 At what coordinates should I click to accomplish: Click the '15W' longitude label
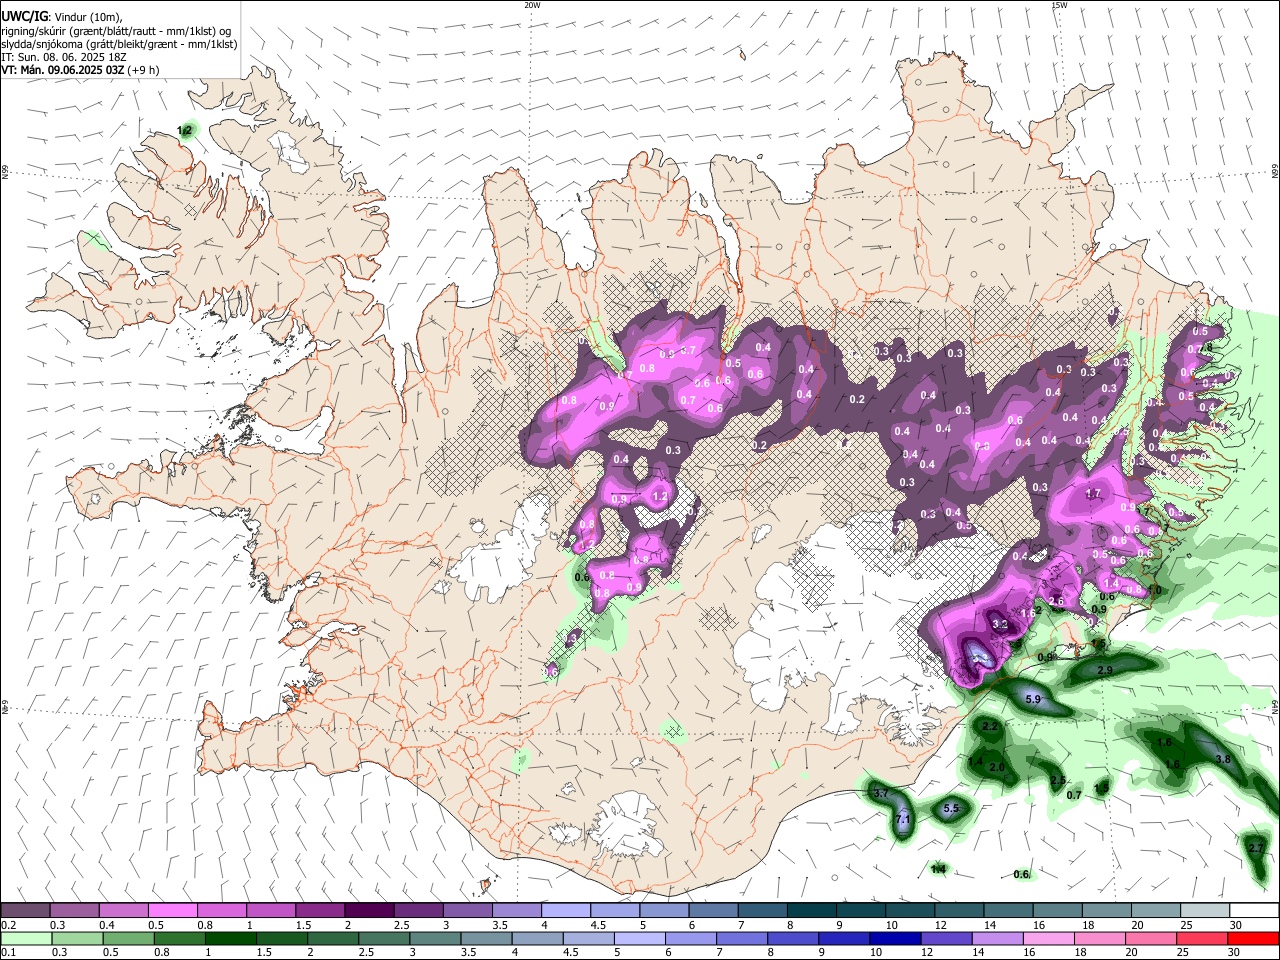pos(1059,5)
